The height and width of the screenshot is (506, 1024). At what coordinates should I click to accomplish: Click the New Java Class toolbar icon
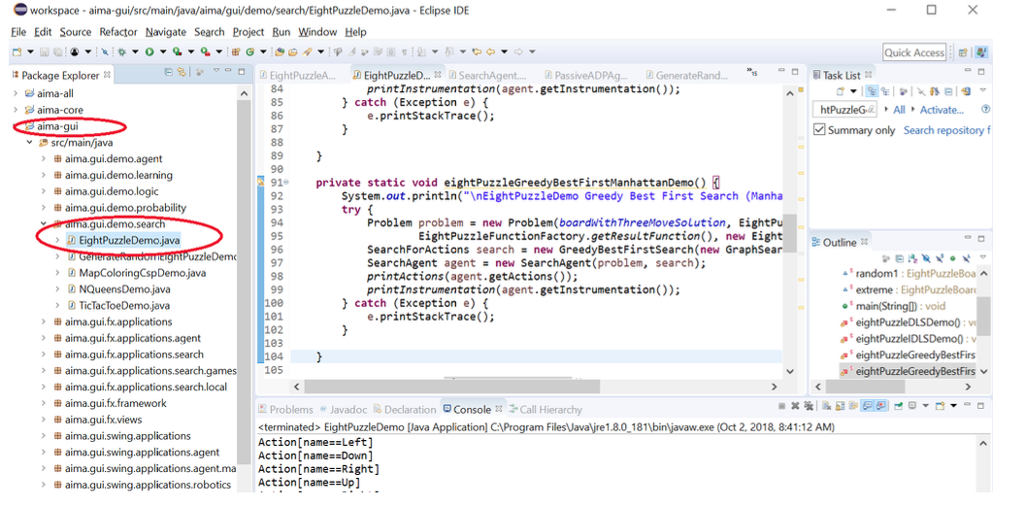click(249, 52)
